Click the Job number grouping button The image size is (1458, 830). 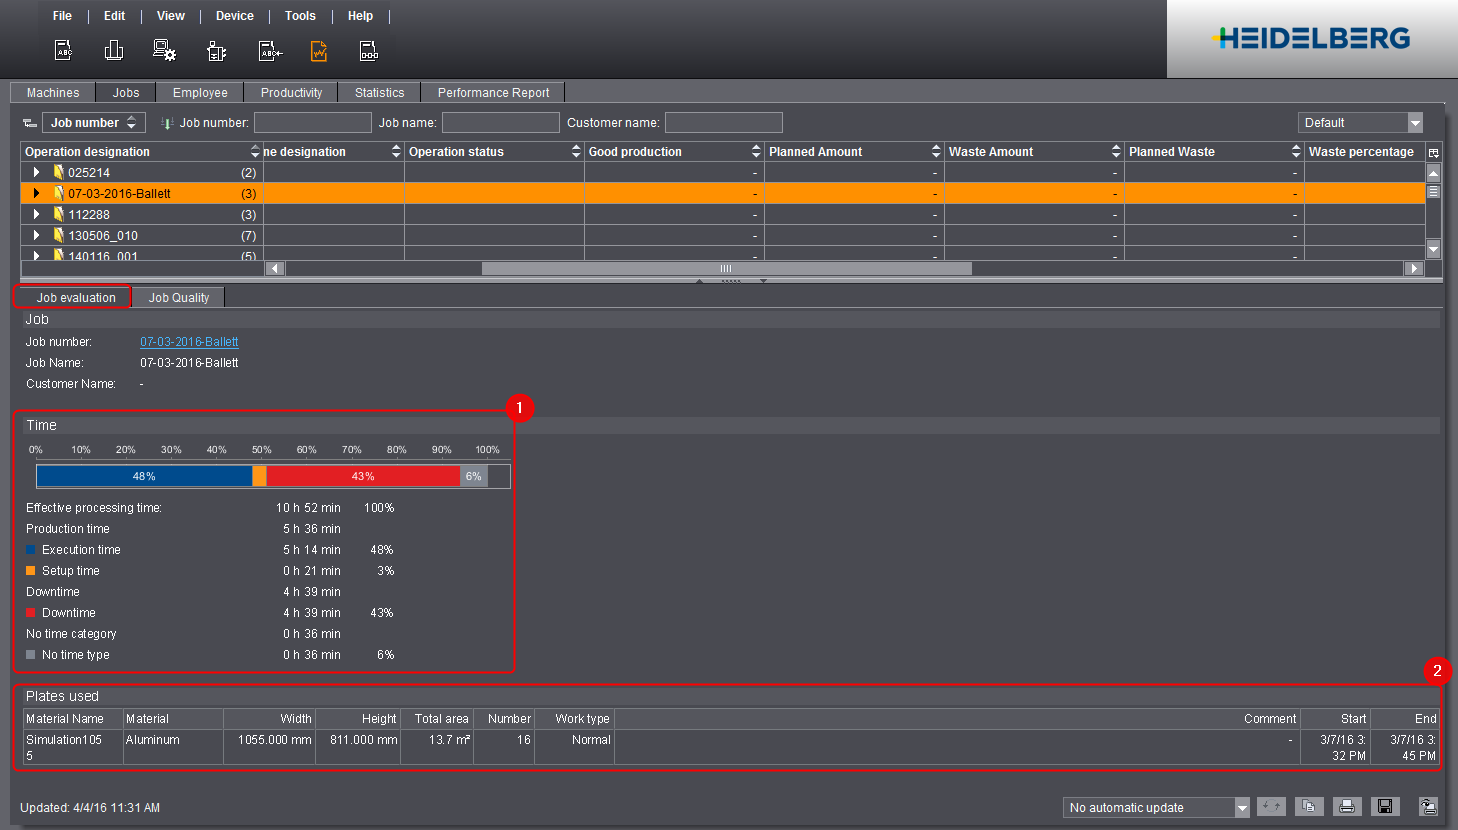tap(93, 123)
